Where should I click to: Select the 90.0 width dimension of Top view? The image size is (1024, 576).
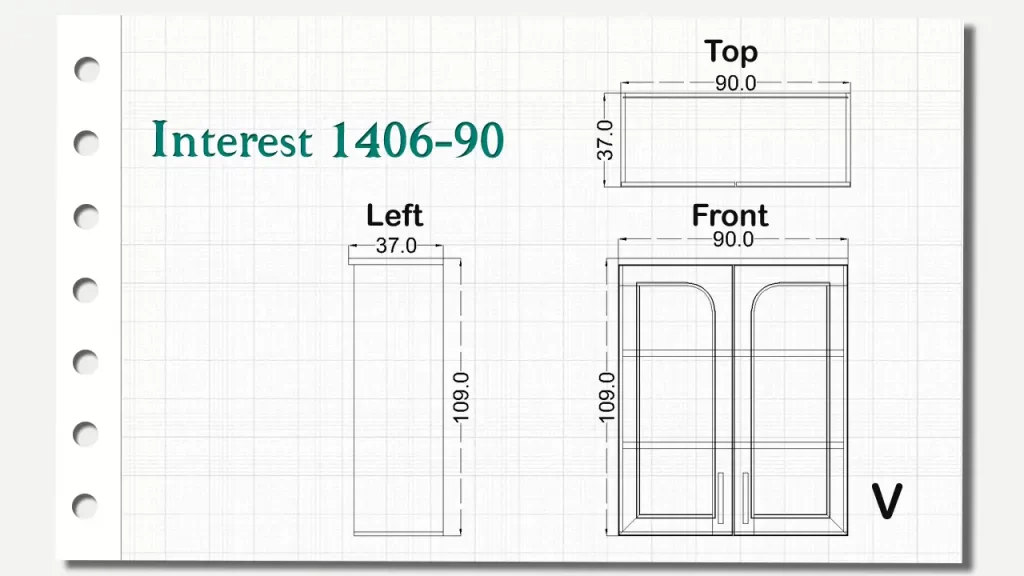[x=735, y=84]
